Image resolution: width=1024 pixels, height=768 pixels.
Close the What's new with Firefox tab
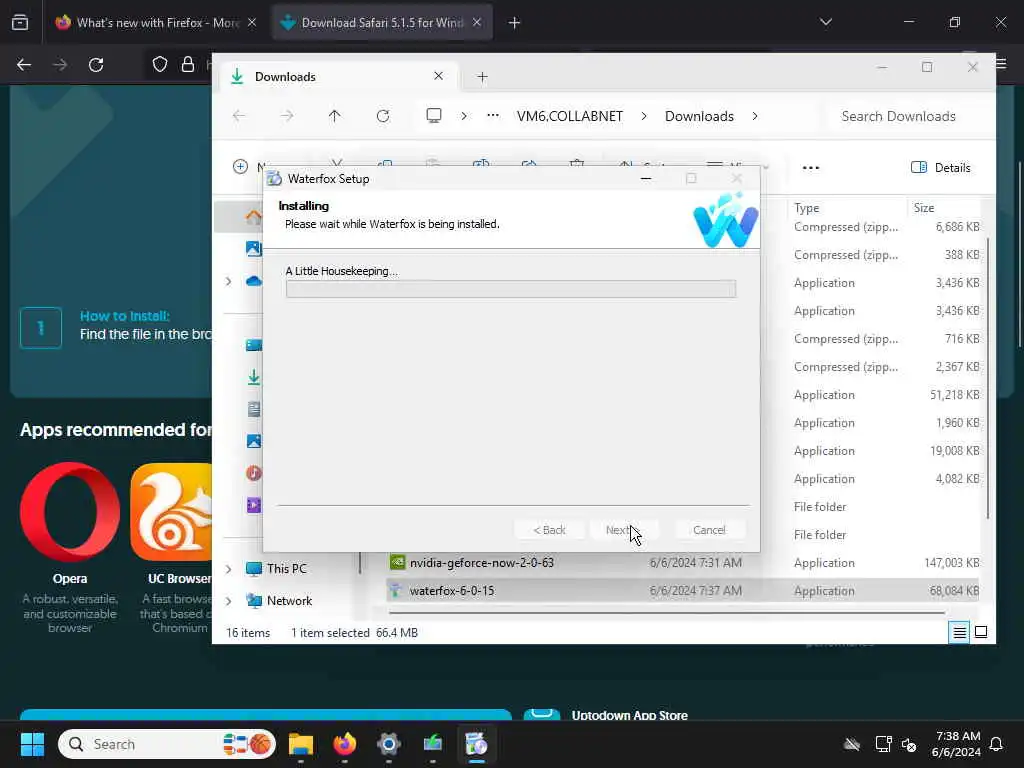coord(252,22)
